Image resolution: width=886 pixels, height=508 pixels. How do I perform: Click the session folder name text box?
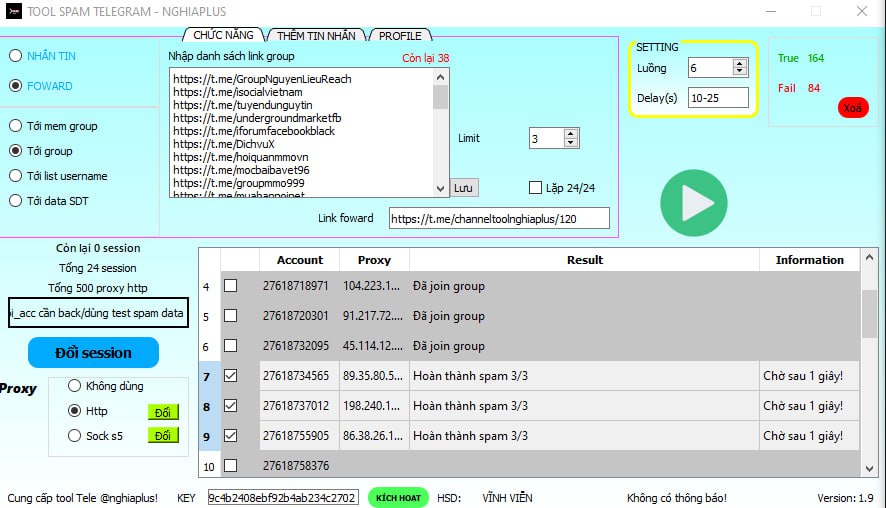98,312
